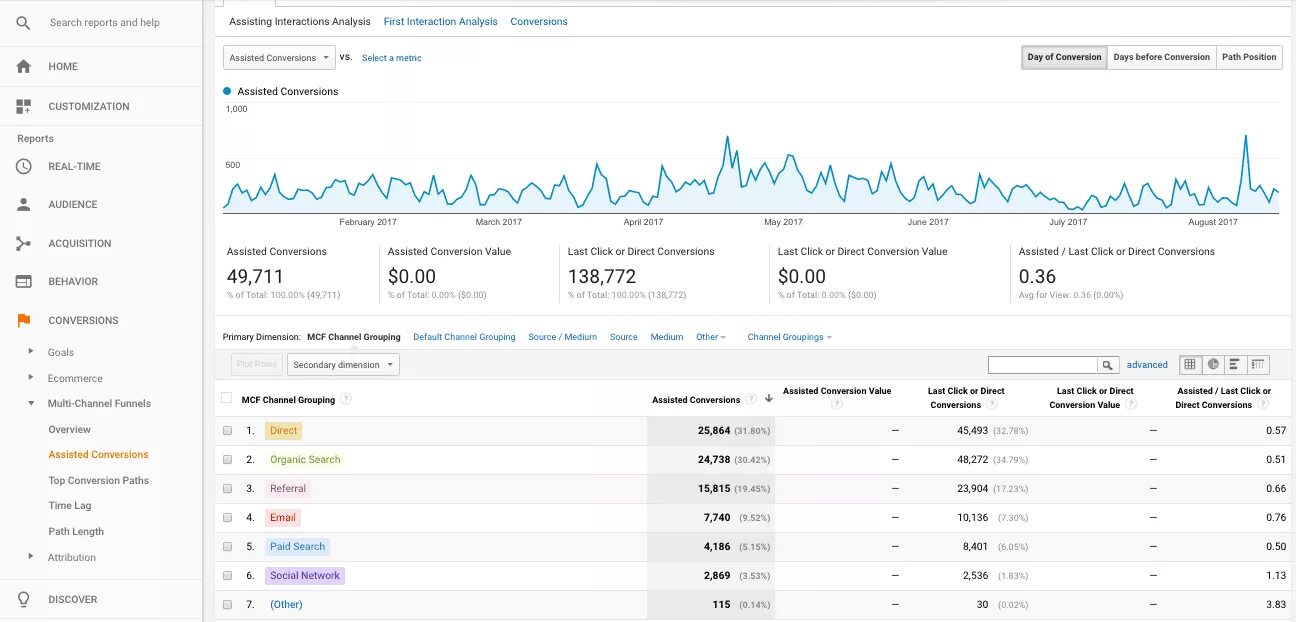1296x622 pixels.
Task: Click the Customization dashboard icon
Action: coord(24,106)
